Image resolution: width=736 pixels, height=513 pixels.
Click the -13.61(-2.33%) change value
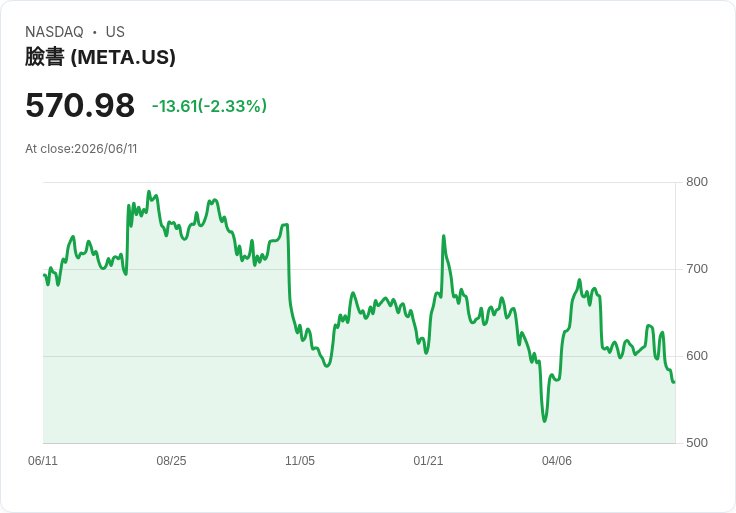pyautogui.click(x=209, y=106)
